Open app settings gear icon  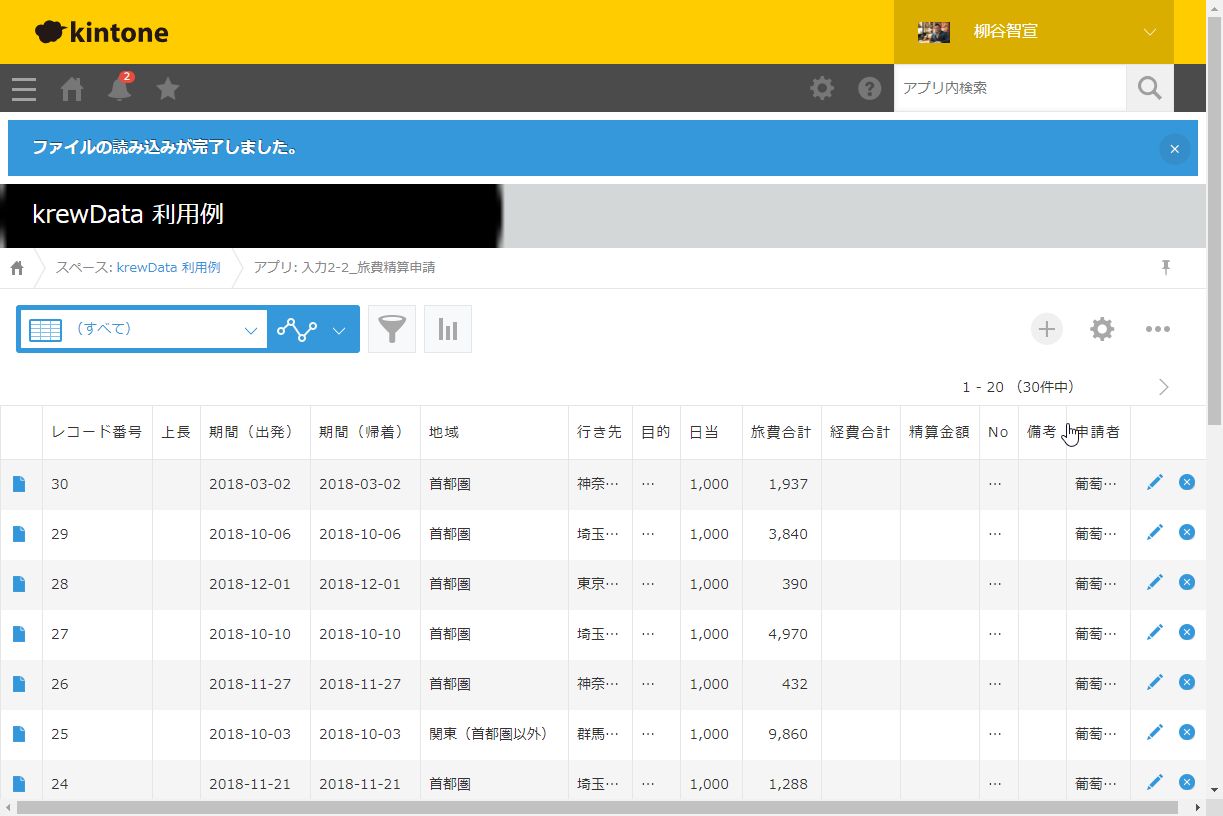point(1102,329)
